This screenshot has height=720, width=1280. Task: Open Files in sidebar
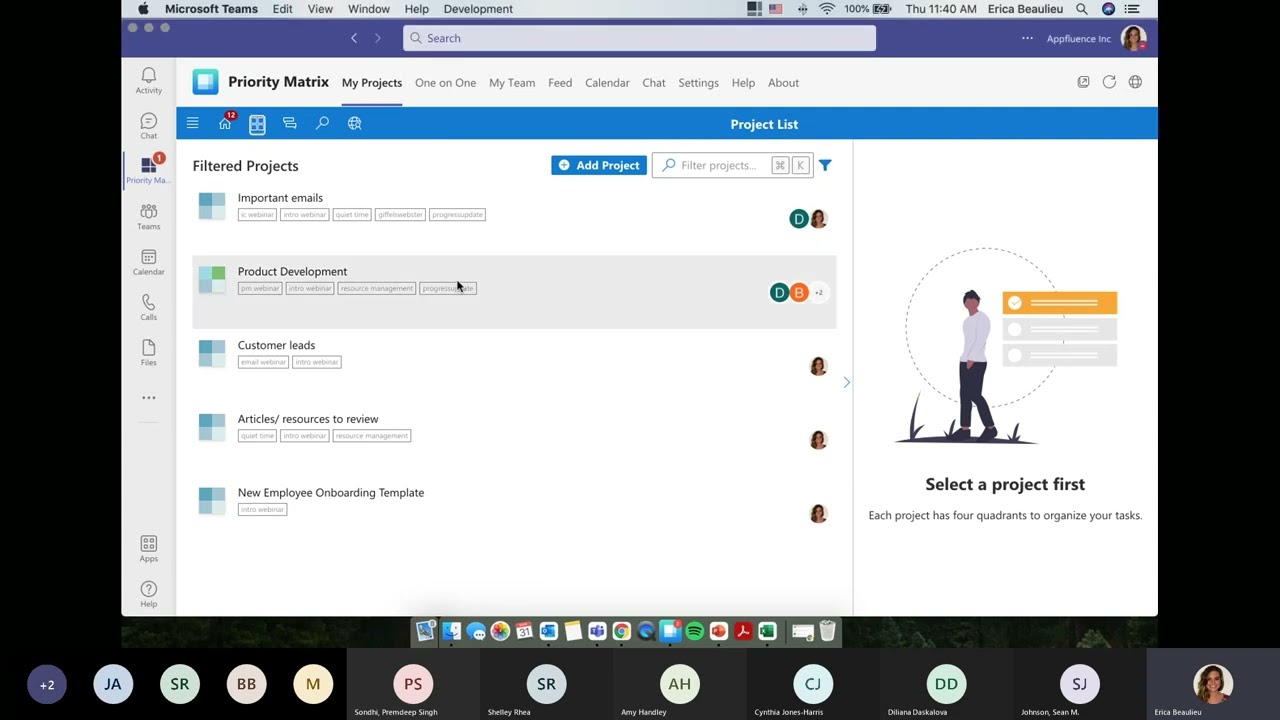point(148,353)
